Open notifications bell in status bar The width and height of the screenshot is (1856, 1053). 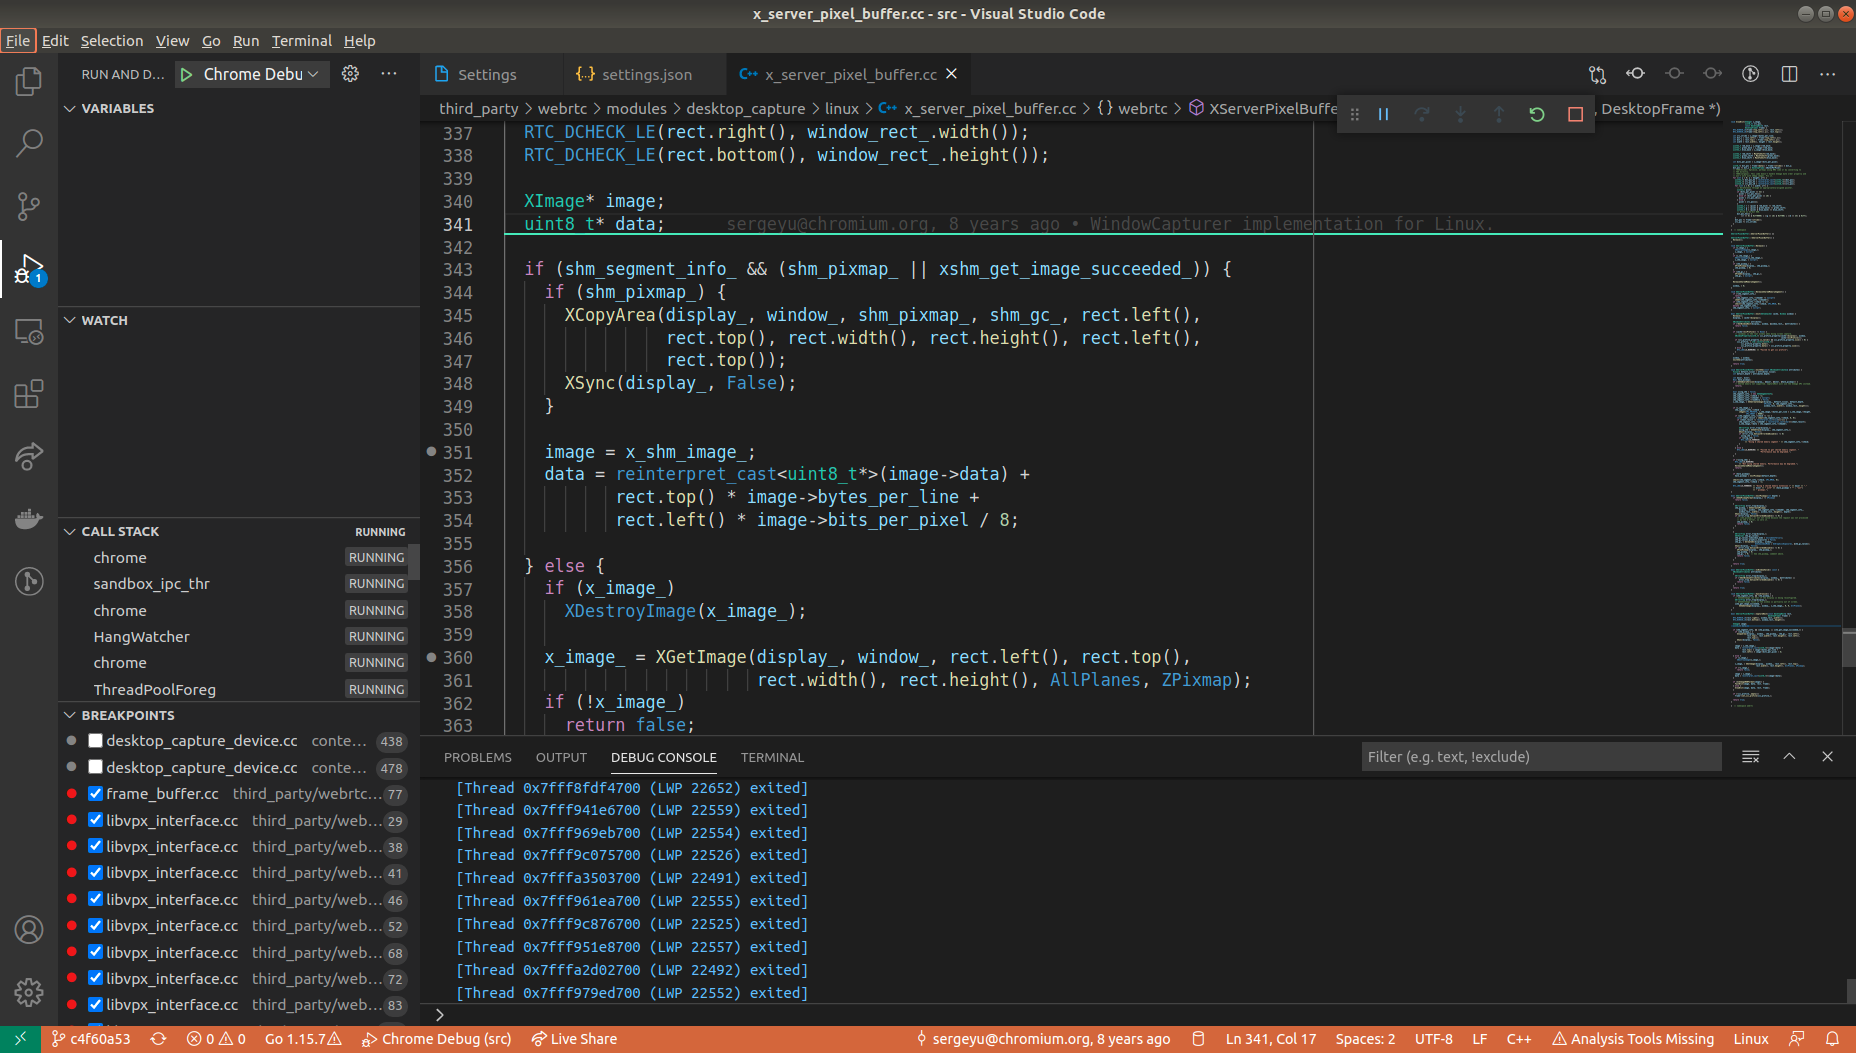(x=1833, y=1039)
